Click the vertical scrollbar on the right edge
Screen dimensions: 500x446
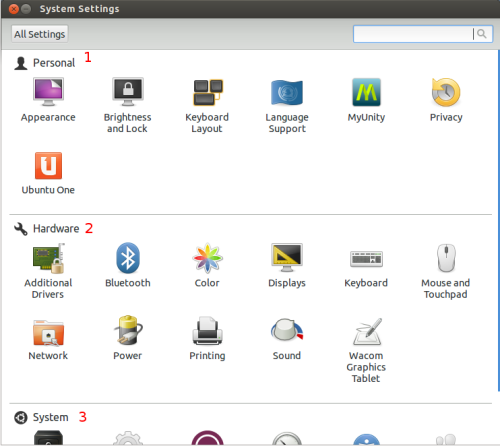pos(498,221)
